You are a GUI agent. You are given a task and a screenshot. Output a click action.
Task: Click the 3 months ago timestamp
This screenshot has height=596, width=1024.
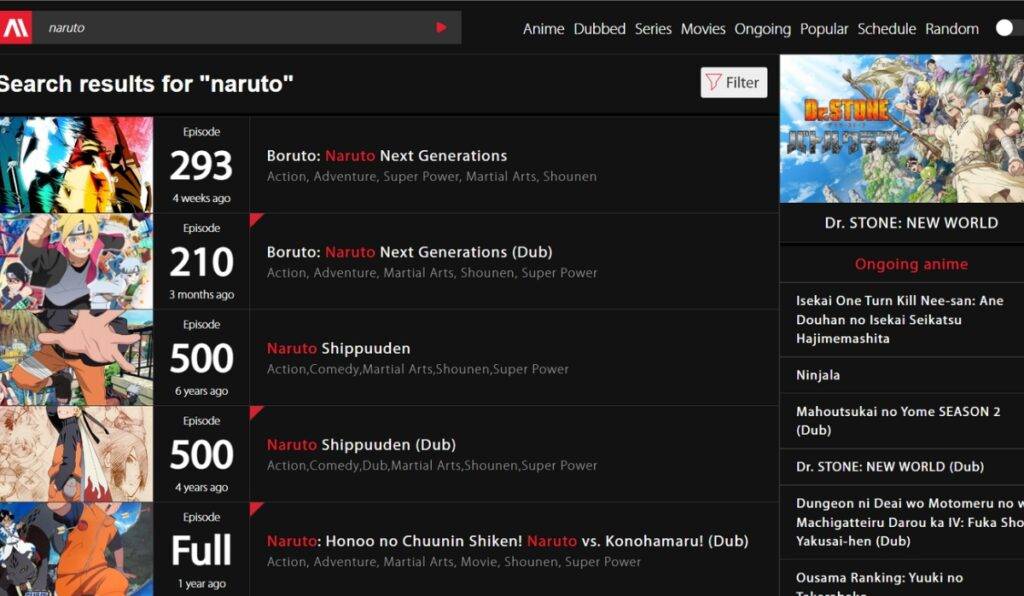pyautogui.click(x=201, y=294)
